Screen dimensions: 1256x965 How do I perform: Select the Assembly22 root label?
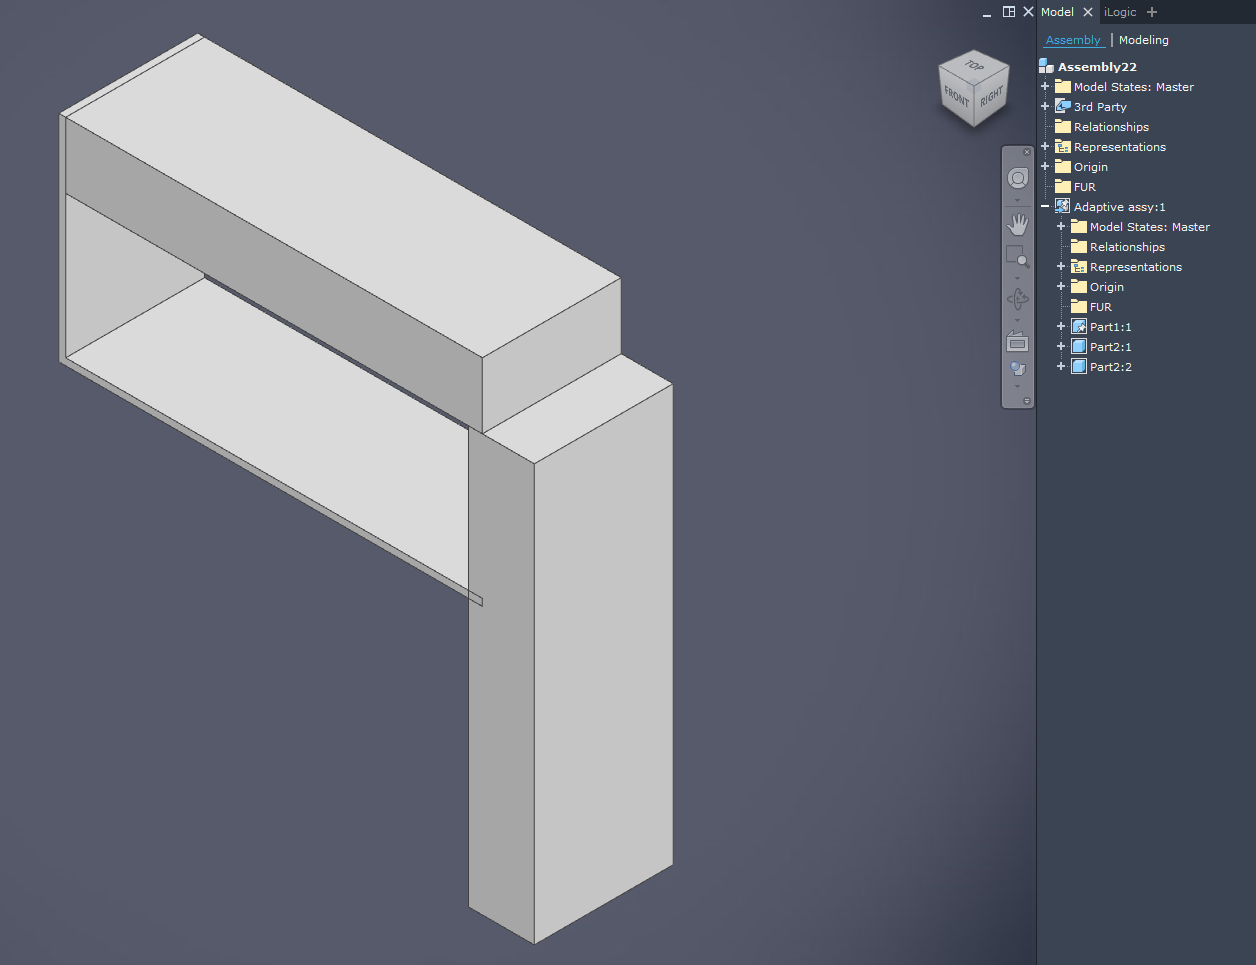(x=1097, y=67)
